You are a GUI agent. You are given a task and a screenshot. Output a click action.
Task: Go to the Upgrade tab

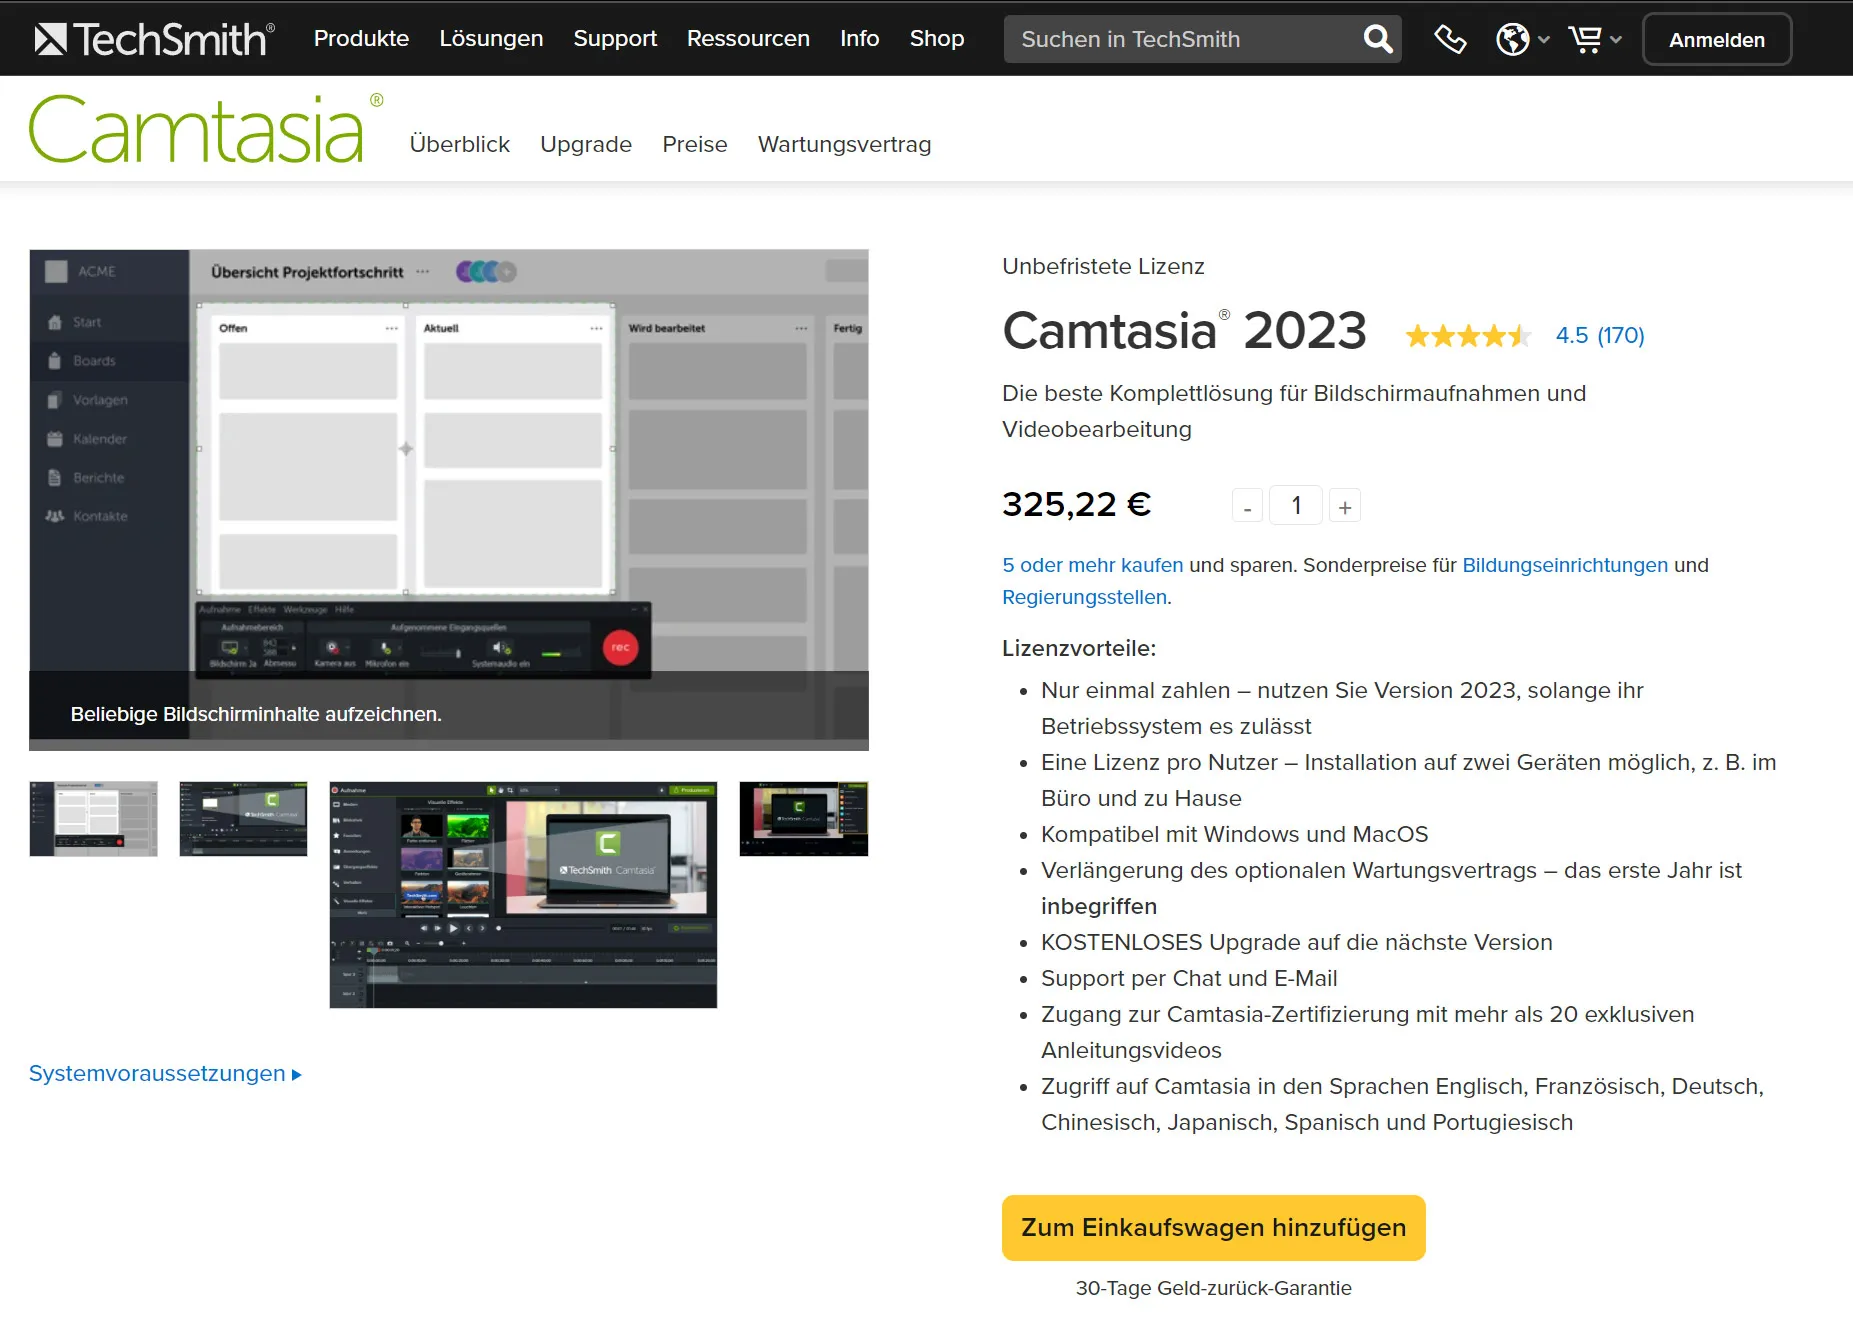click(x=586, y=144)
